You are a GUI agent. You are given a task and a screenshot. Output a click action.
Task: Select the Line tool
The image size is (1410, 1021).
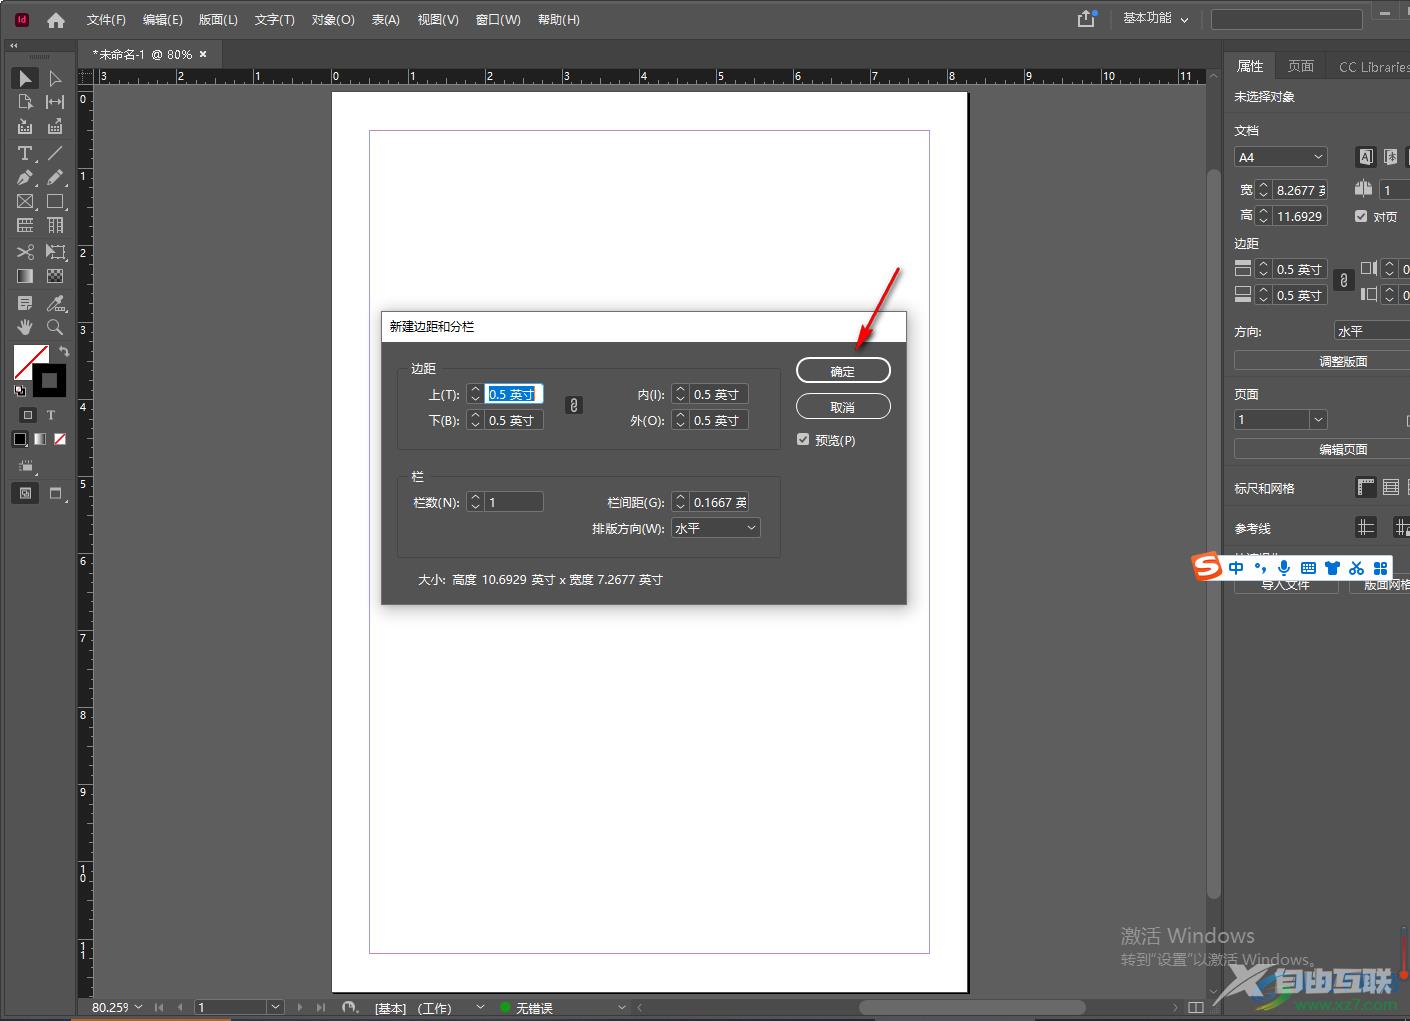(x=55, y=153)
